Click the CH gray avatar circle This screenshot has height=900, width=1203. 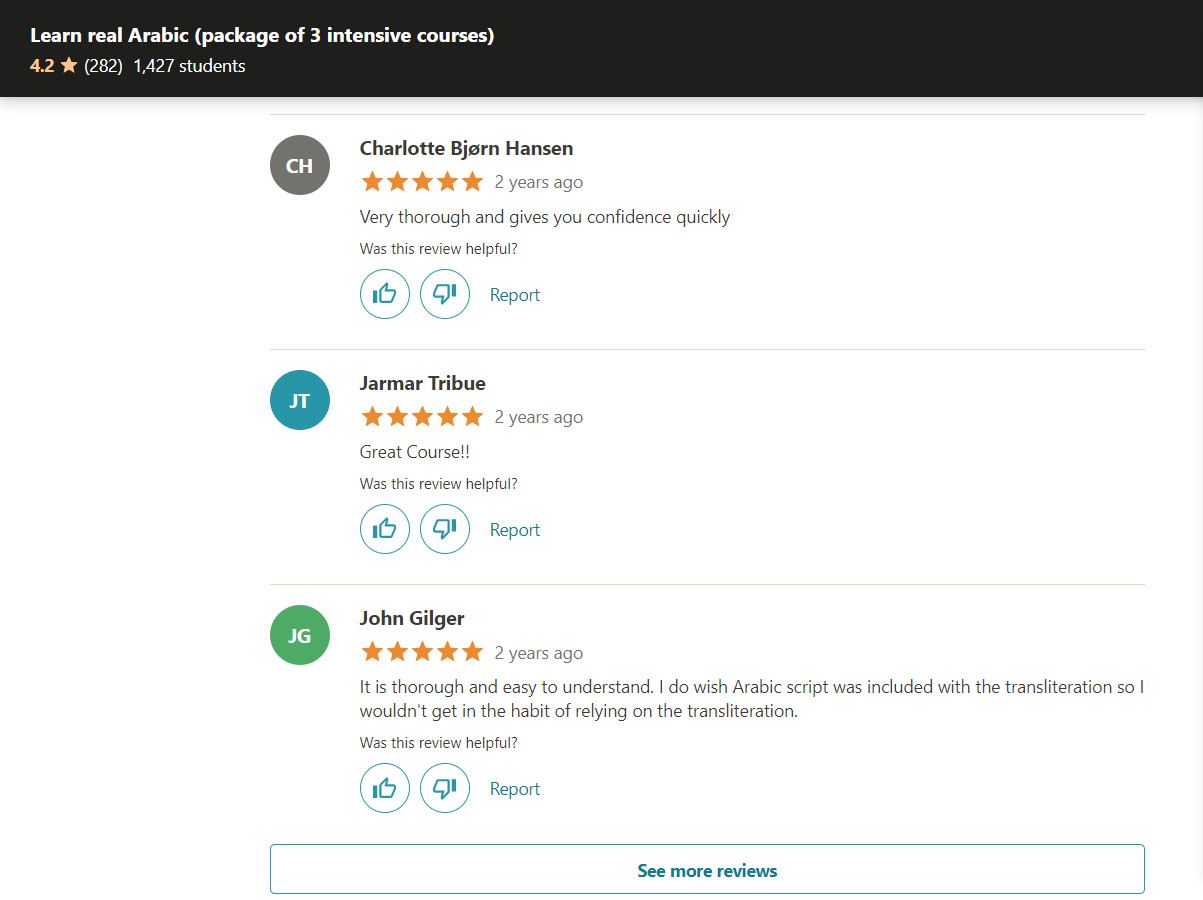pos(300,165)
